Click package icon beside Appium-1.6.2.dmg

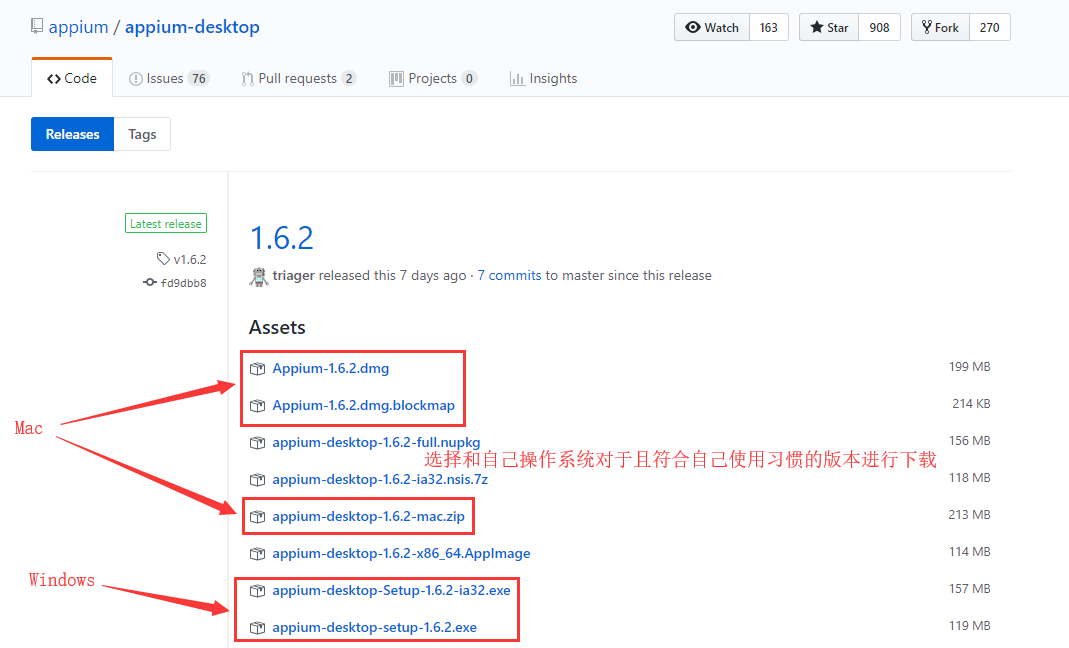point(257,369)
